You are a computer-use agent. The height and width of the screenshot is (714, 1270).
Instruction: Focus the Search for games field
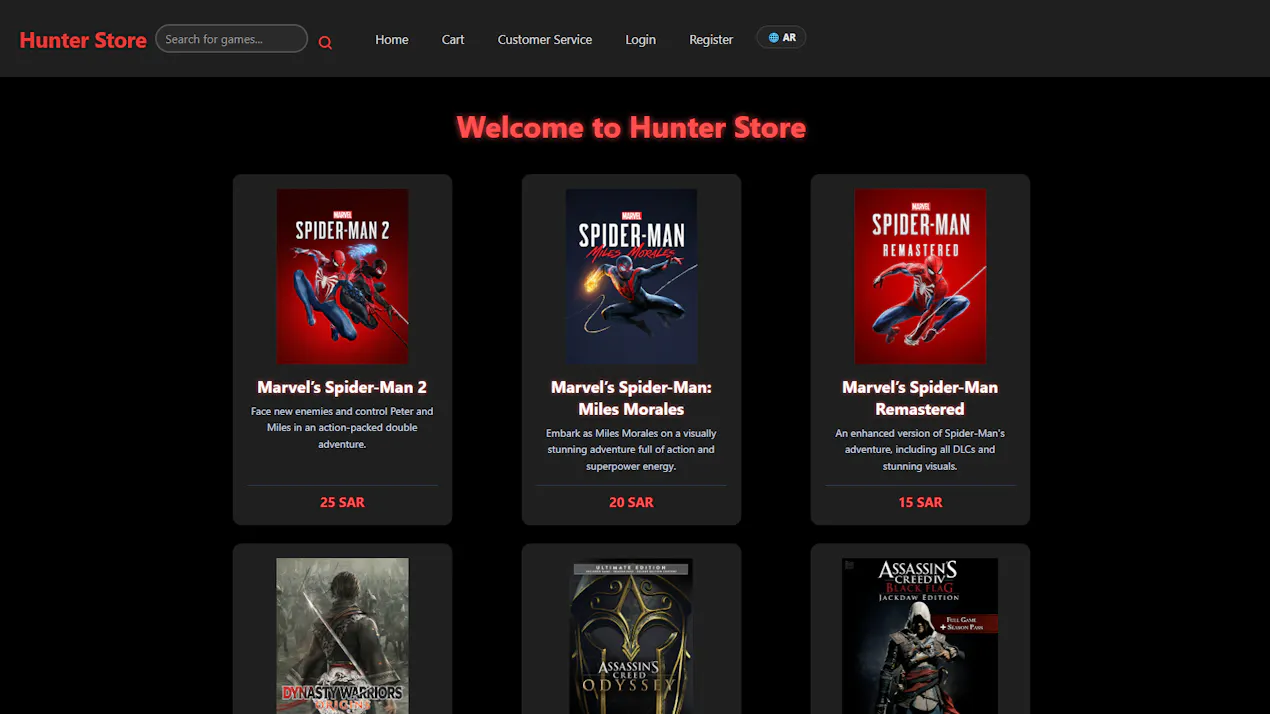tap(231, 39)
